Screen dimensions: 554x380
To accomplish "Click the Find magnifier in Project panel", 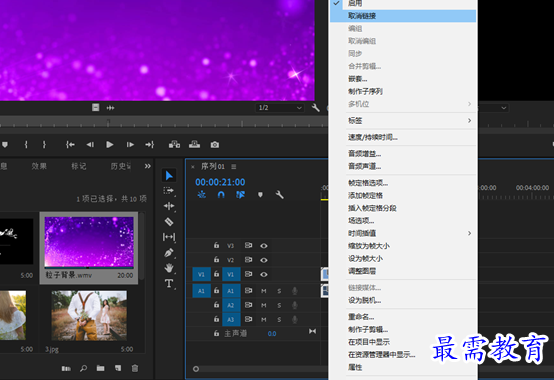I will pyautogui.click(x=83, y=368).
